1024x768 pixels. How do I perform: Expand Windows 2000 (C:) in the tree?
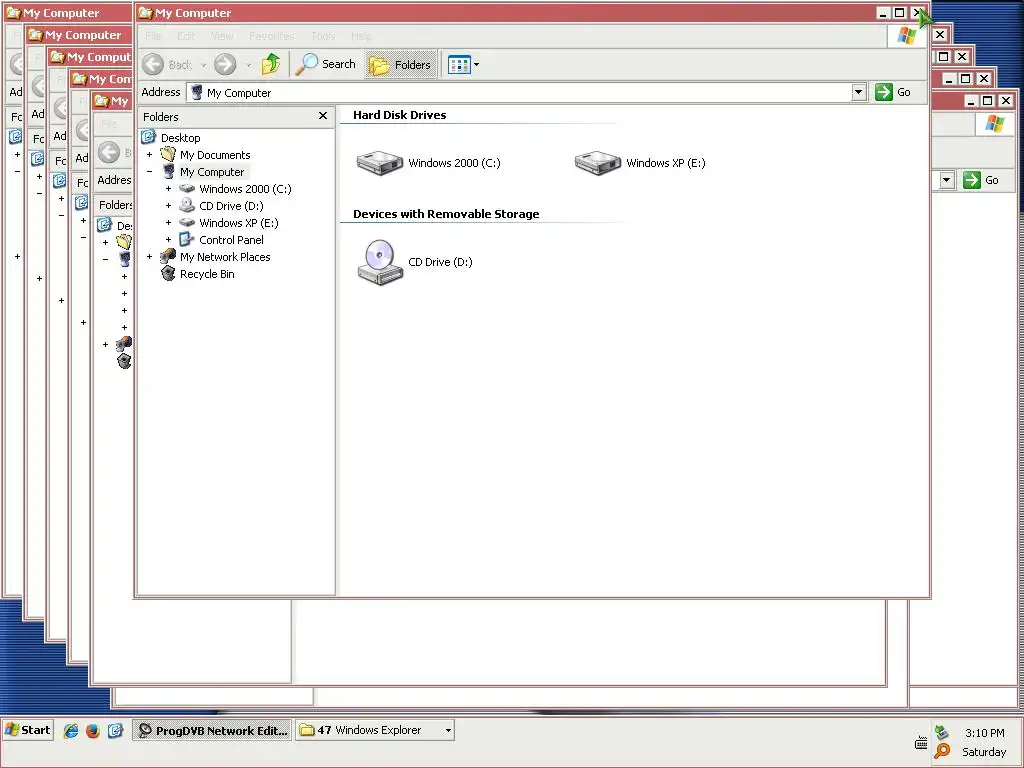(168, 189)
